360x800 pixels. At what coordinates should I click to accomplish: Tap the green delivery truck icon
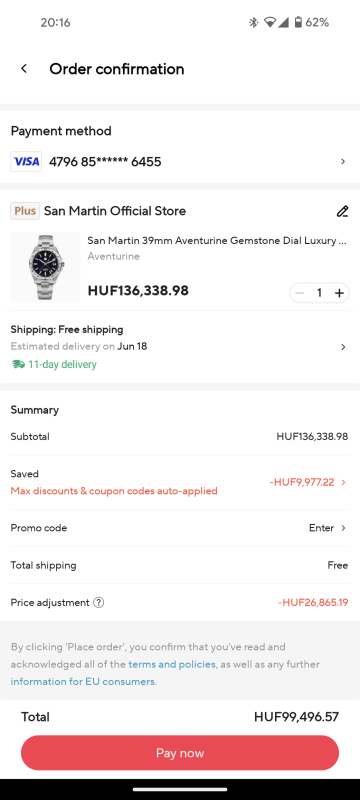[18, 364]
